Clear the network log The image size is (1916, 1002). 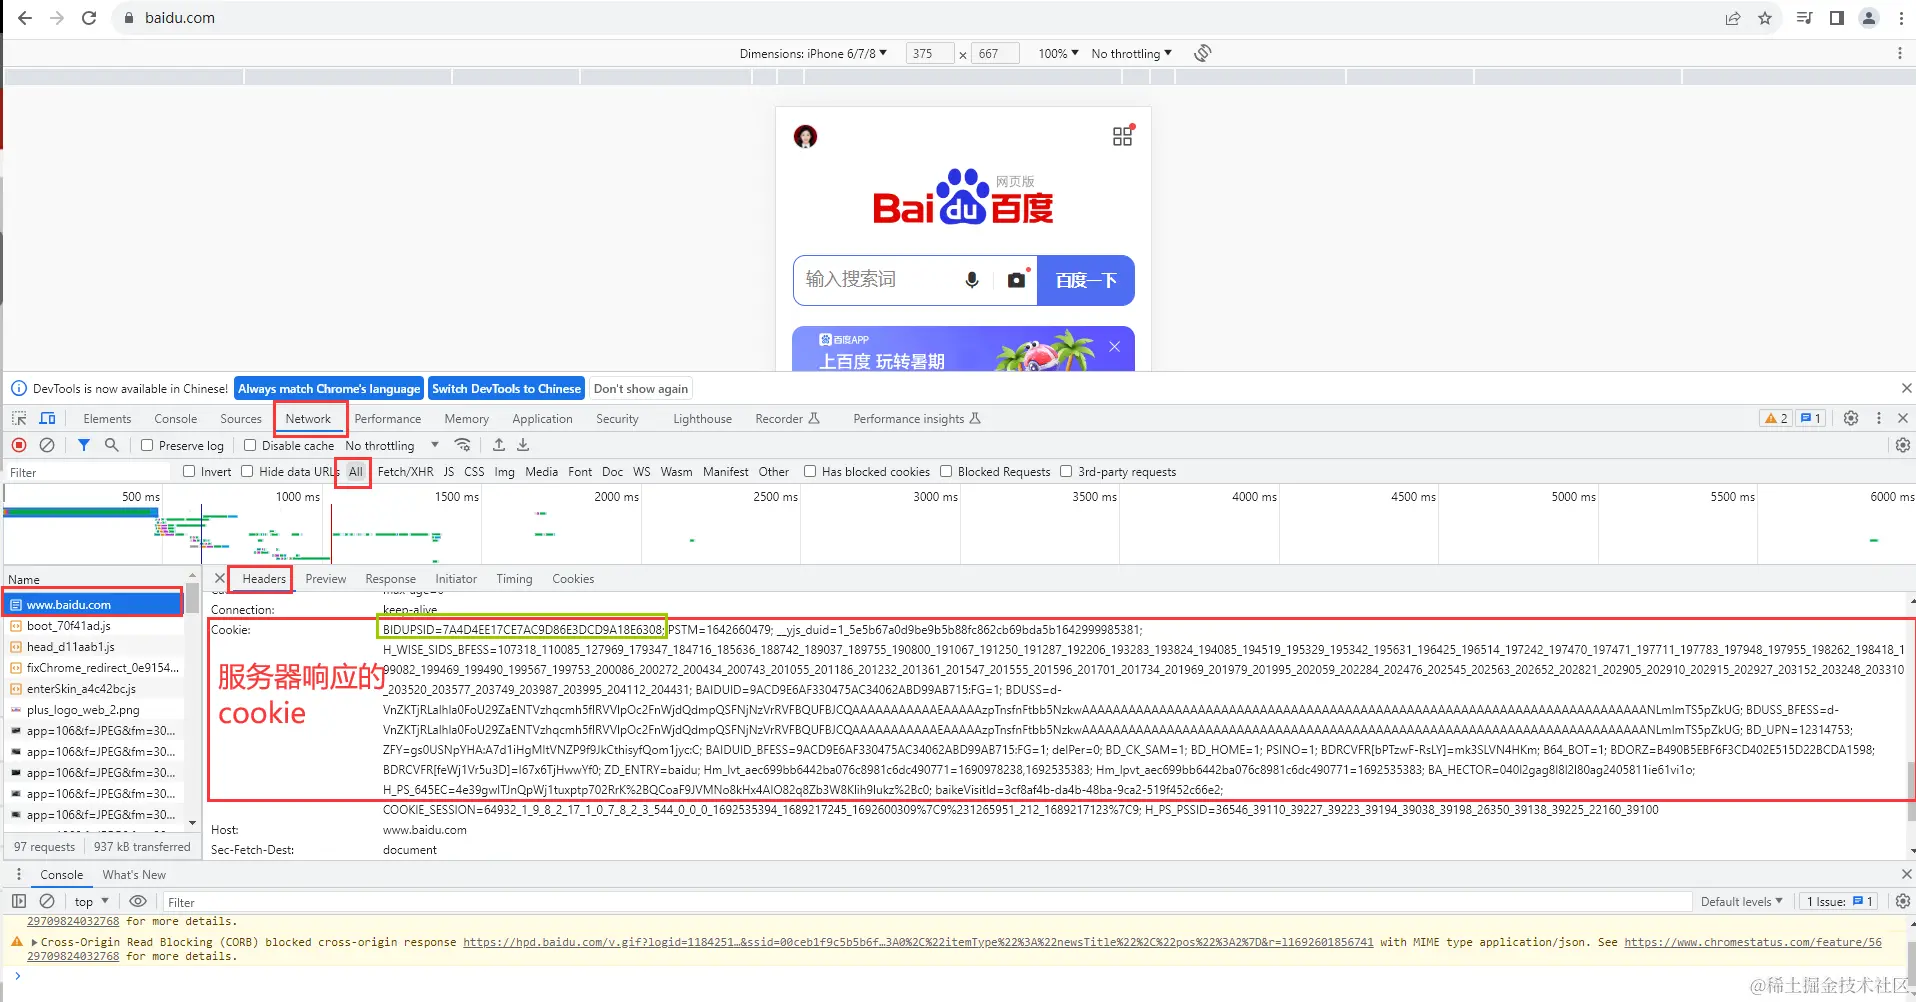click(x=47, y=445)
